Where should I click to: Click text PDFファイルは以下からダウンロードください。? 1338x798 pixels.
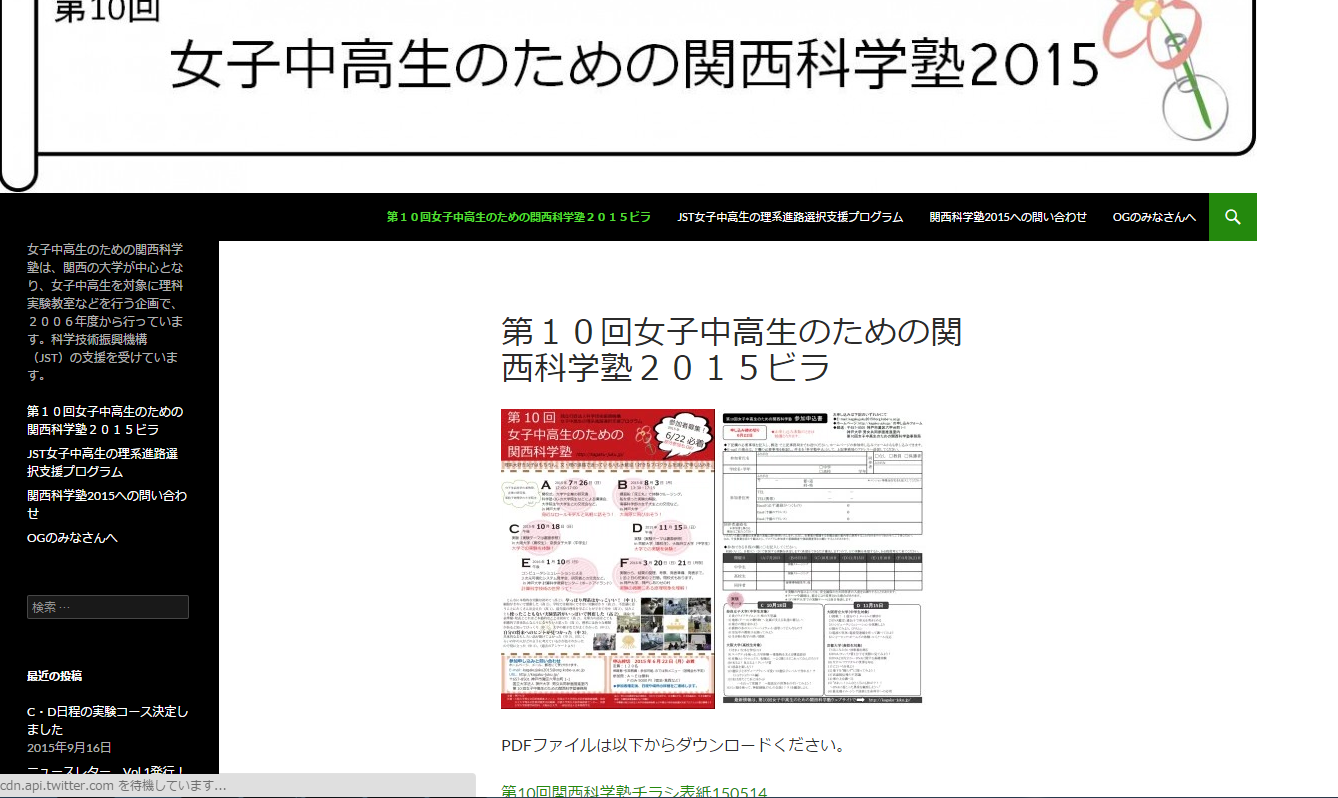(x=673, y=746)
